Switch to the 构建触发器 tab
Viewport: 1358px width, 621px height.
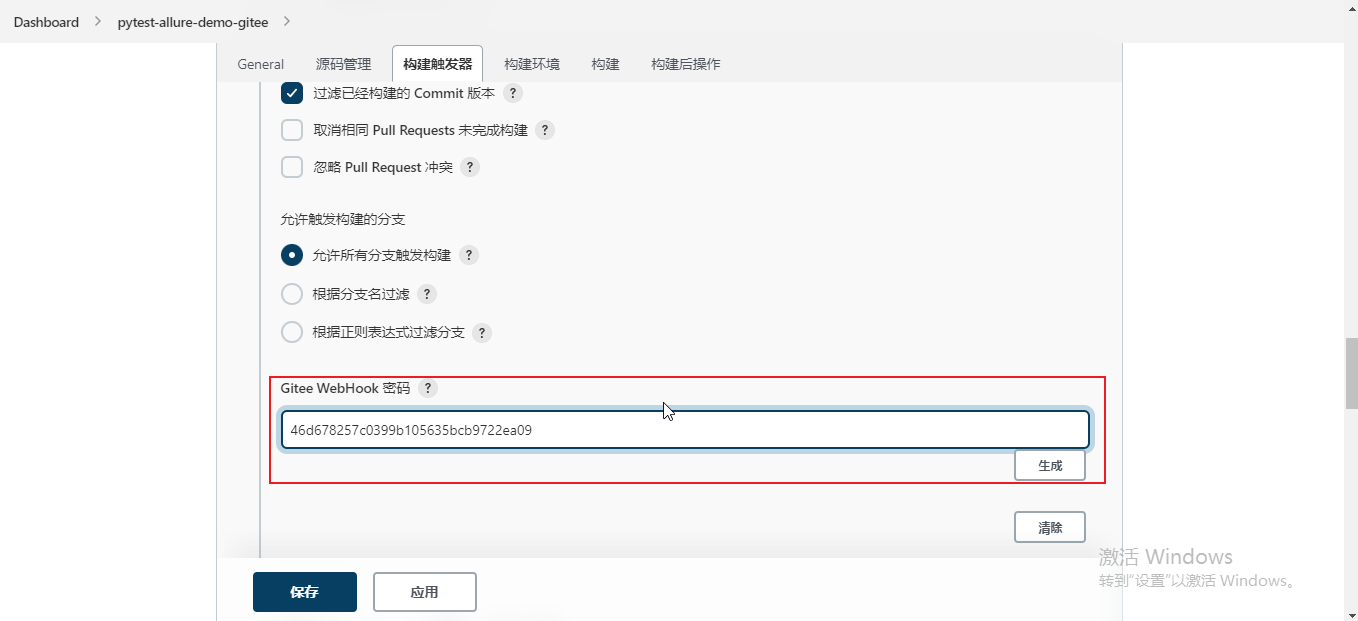point(438,64)
